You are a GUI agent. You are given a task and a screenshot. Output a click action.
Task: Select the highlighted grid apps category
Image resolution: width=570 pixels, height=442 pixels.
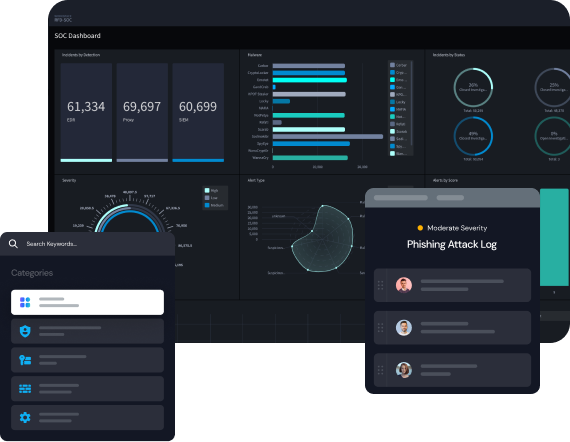click(x=87, y=302)
